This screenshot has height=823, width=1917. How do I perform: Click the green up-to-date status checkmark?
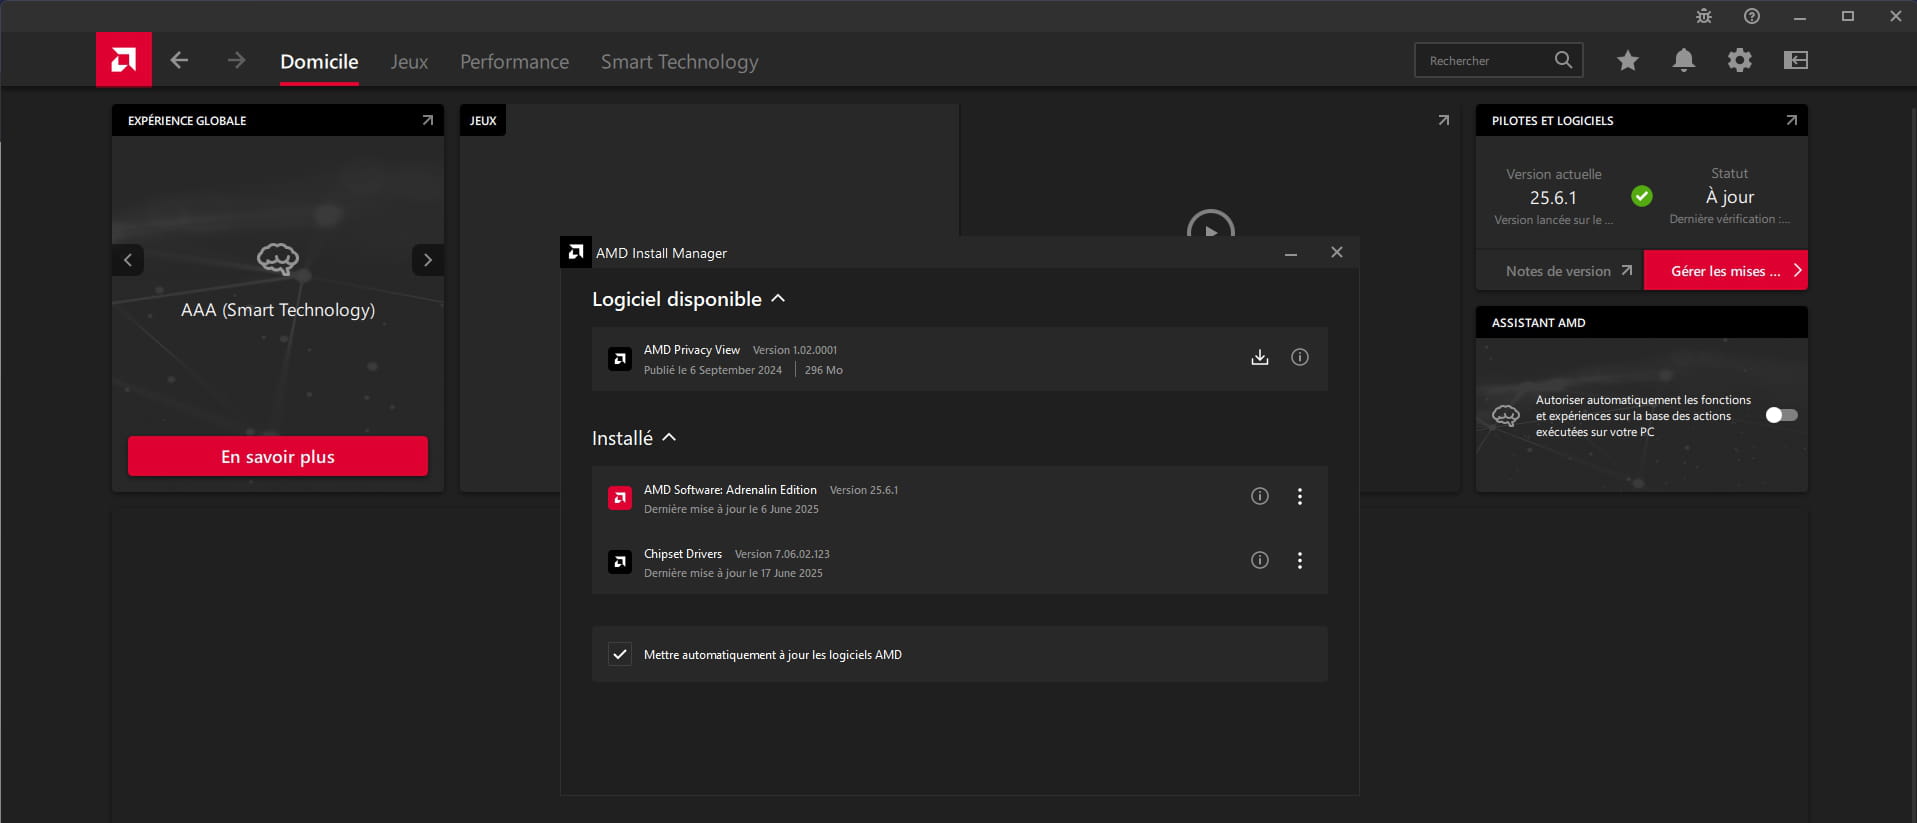pyautogui.click(x=1642, y=196)
